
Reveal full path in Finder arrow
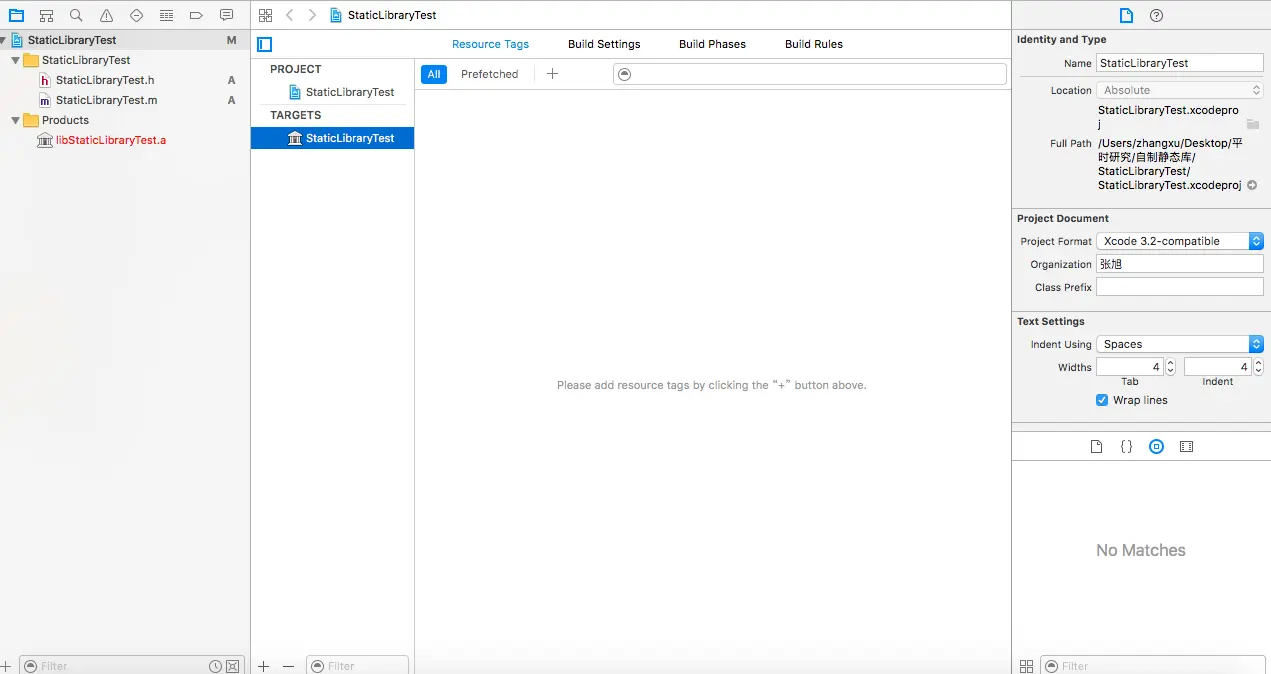coord(1252,185)
